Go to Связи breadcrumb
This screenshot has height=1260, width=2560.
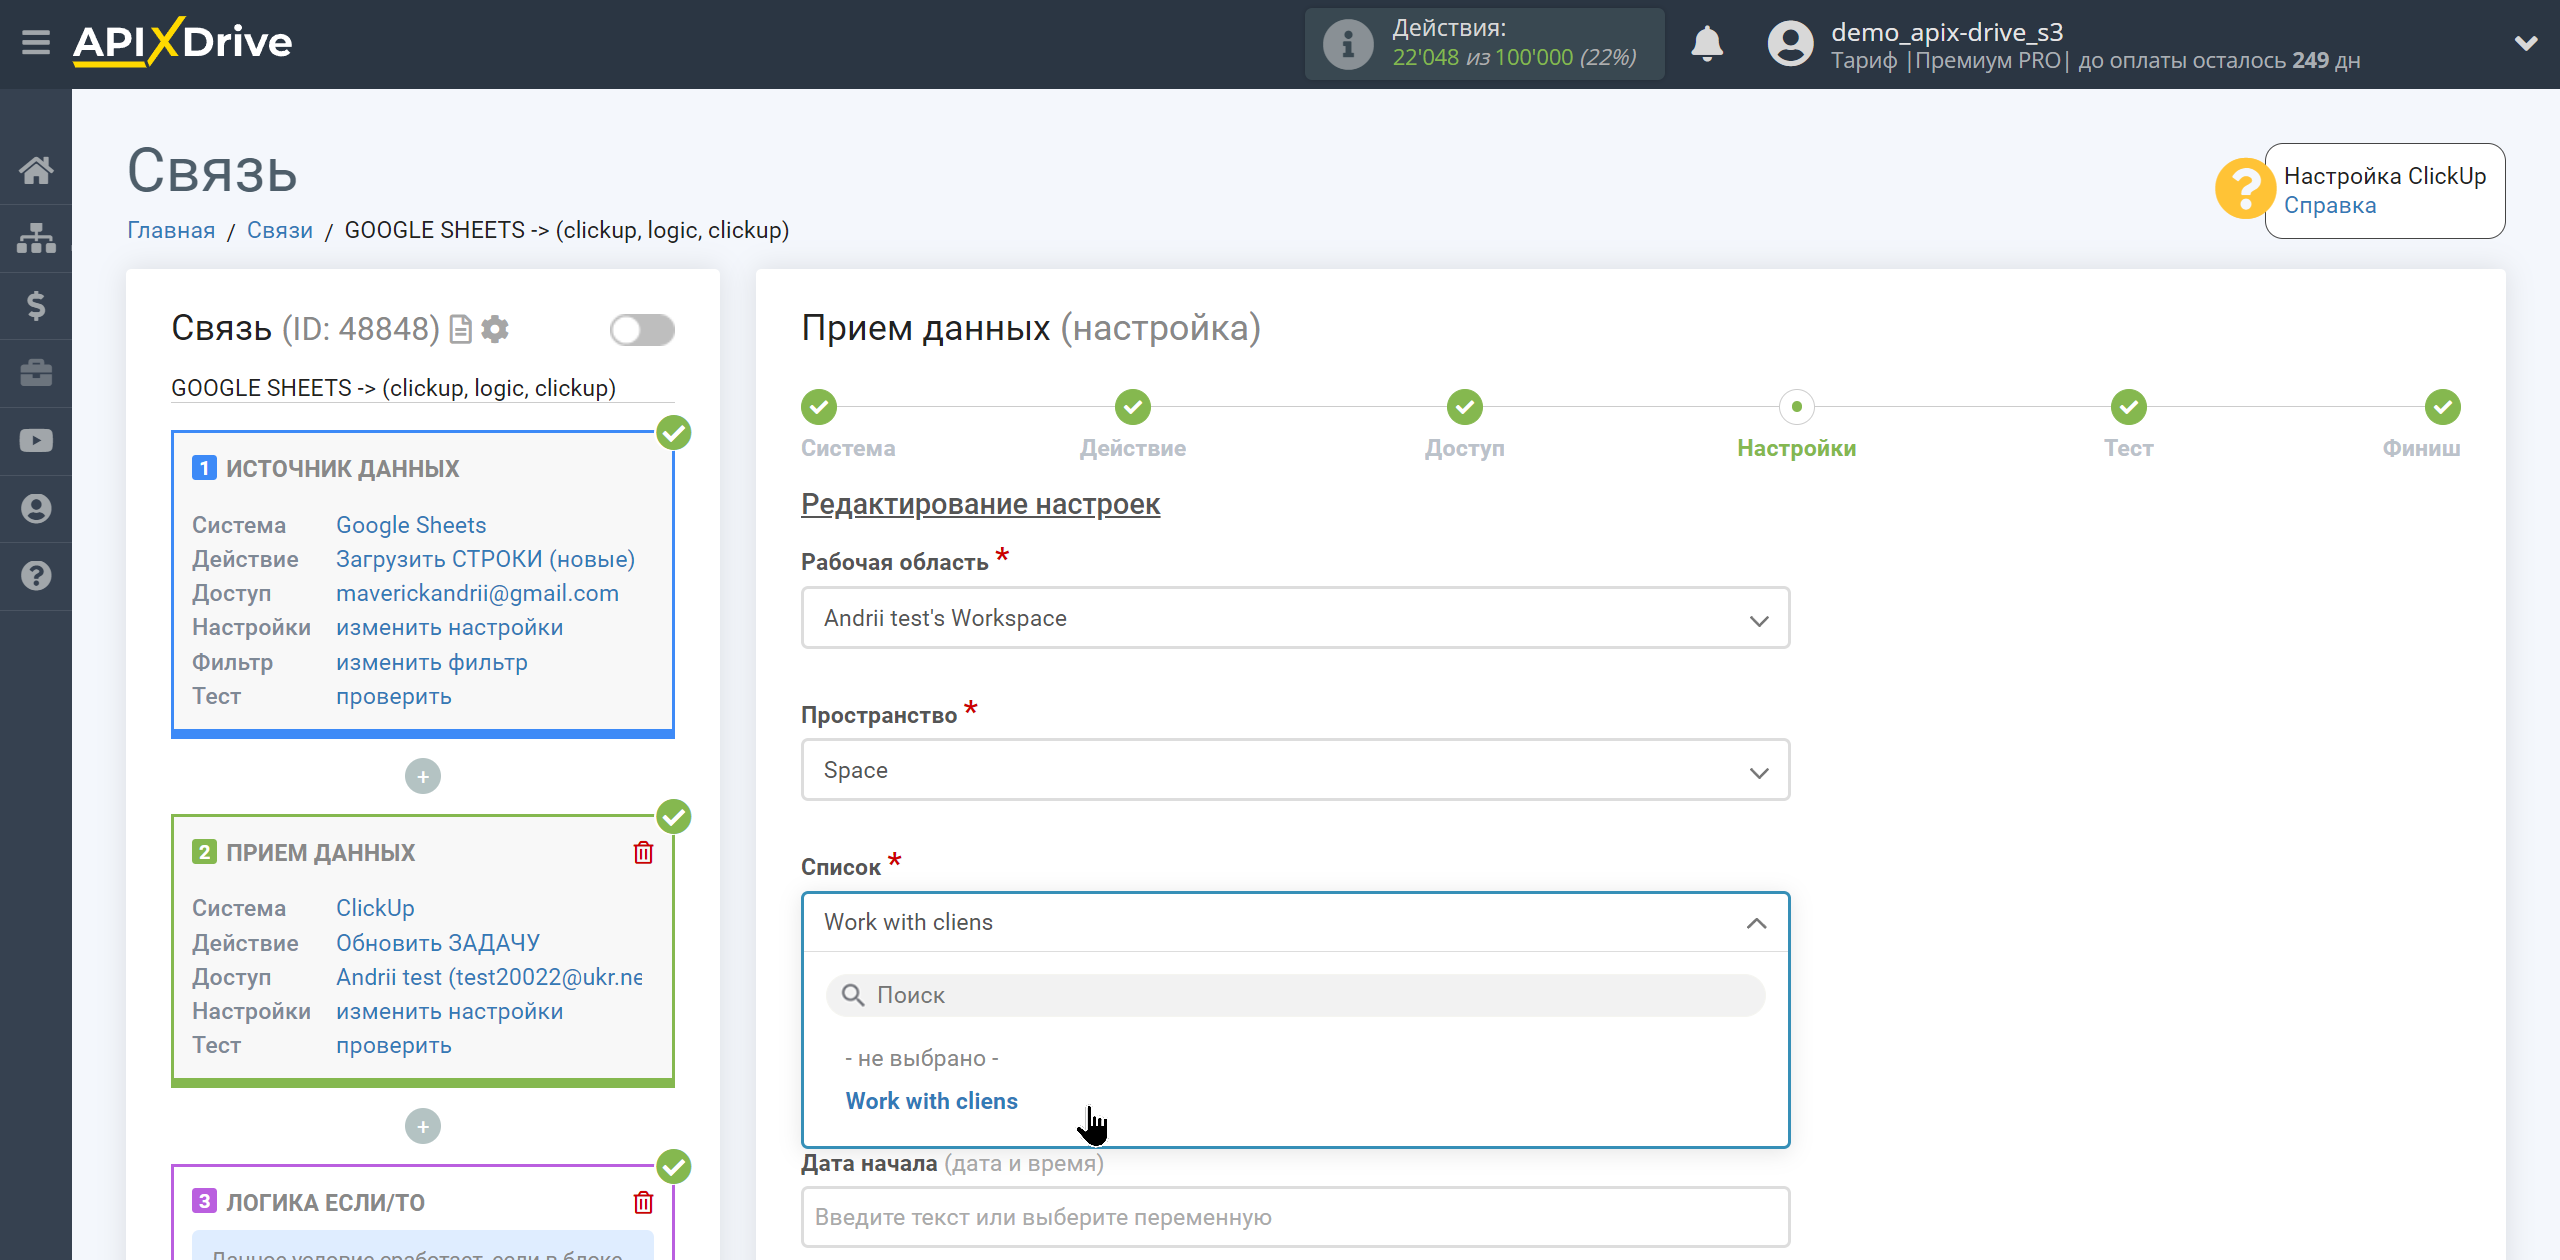click(280, 230)
